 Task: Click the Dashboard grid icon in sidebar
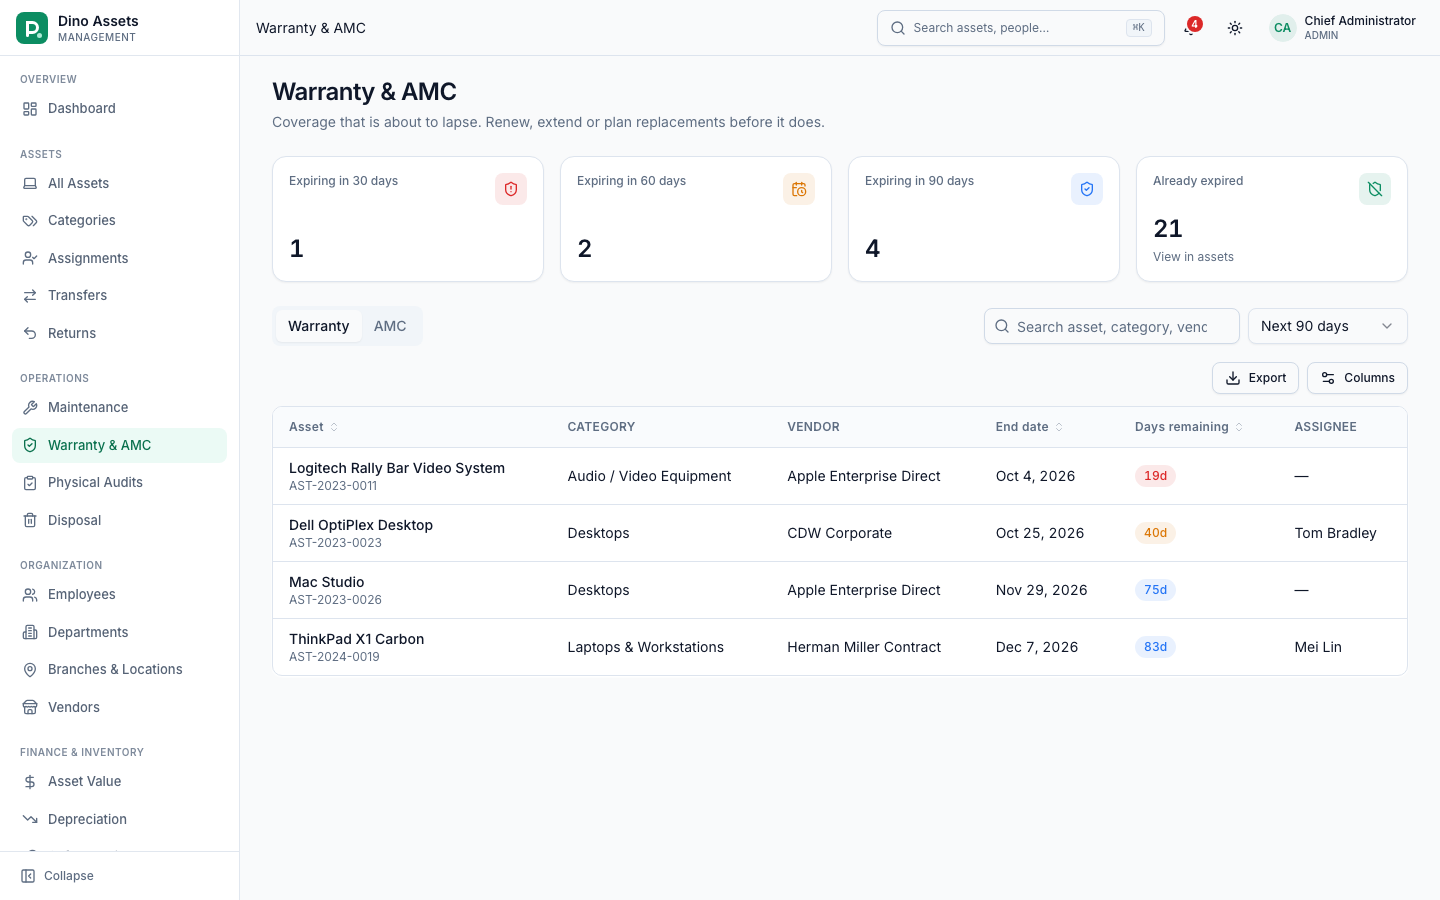tap(30, 109)
